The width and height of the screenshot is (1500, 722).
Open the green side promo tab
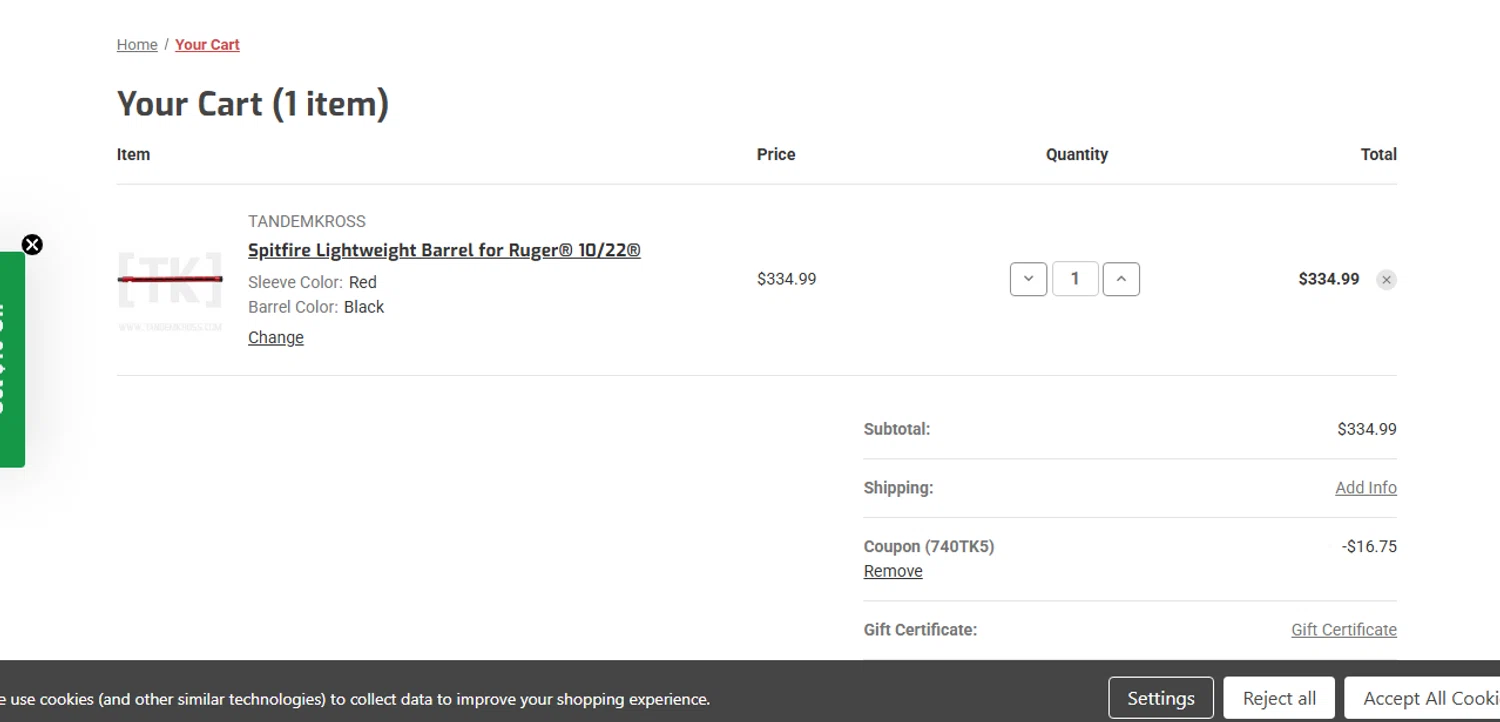click(x=11, y=360)
